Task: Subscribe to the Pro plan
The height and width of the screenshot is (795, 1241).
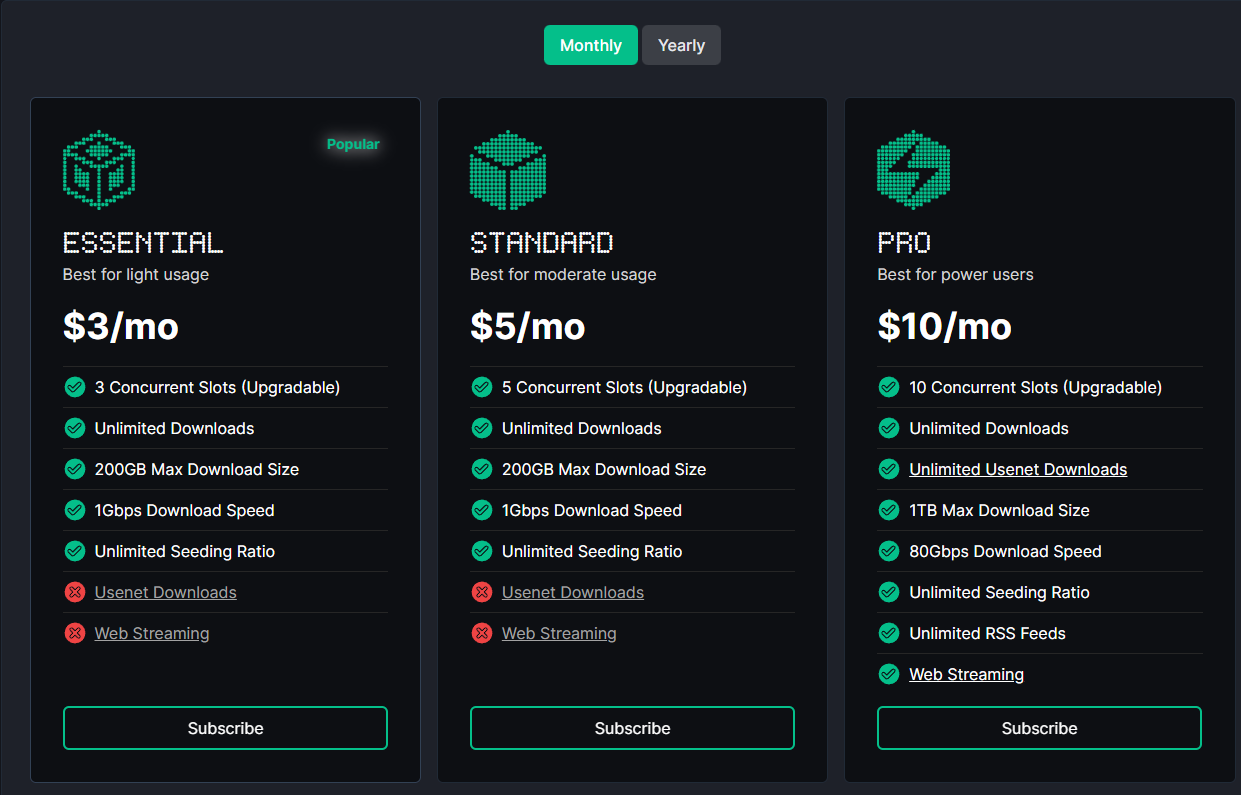Action: (x=1039, y=728)
